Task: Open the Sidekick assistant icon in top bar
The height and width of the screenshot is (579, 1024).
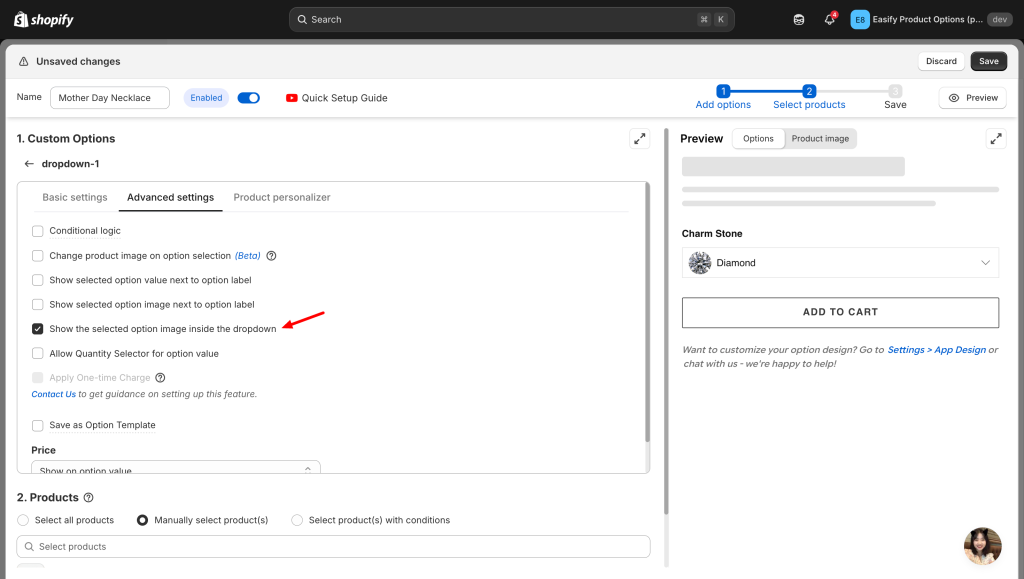Action: coord(798,19)
